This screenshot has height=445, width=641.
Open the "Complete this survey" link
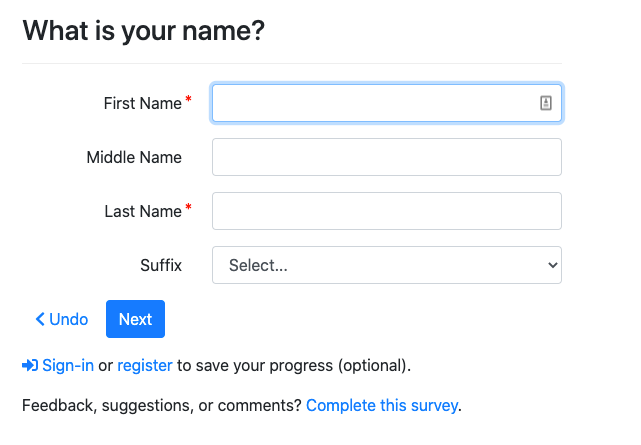(x=382, y=405)
